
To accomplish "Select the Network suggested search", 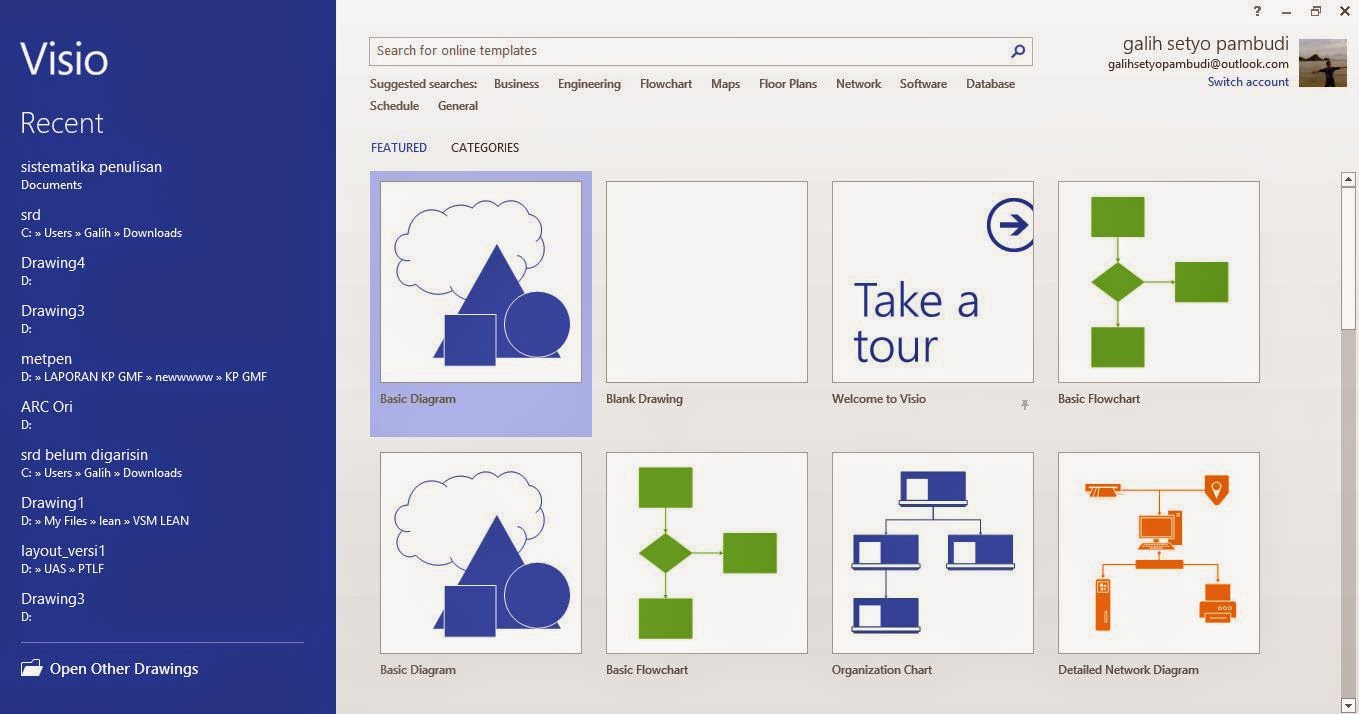I will [x=858, y=84].
